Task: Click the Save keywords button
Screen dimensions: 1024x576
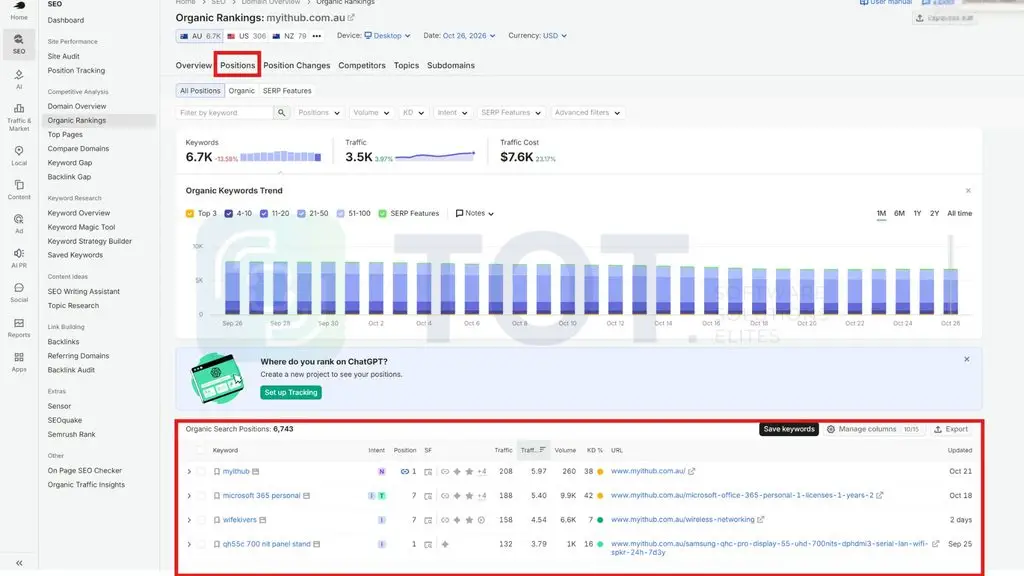Action: tap(789, 429)
